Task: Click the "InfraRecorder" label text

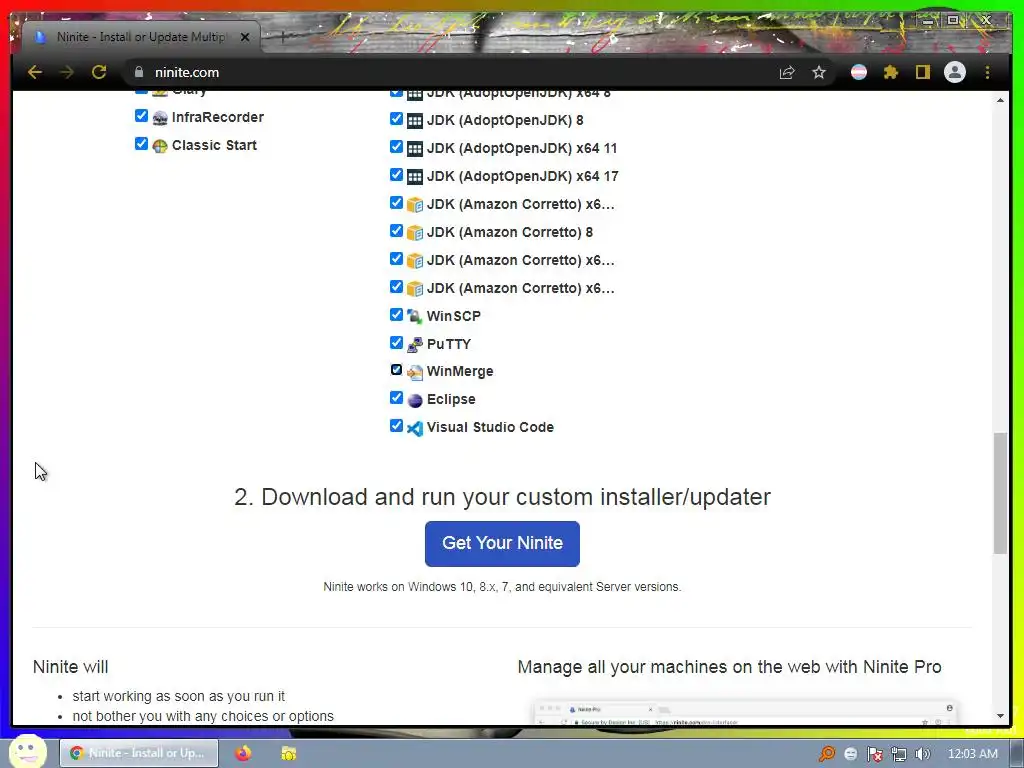Action: (217, 118)
